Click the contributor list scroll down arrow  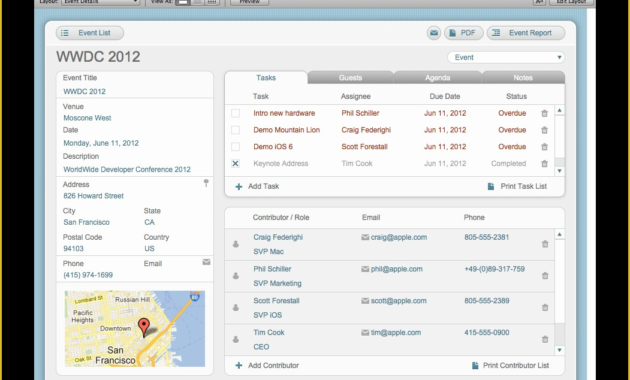(x=559, y=350)
